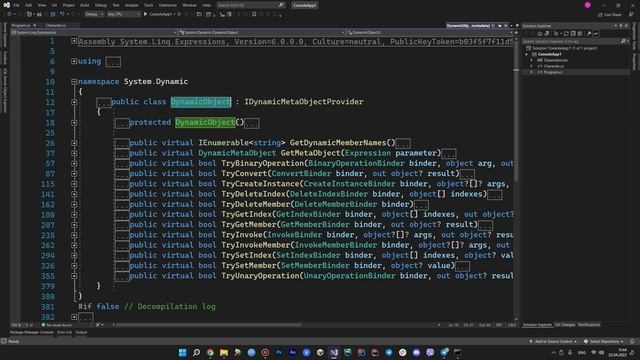This screenshot has height=360, width=640.
Task: Click the Search Solution Explorer input field
Action: [x=571, y=41]
